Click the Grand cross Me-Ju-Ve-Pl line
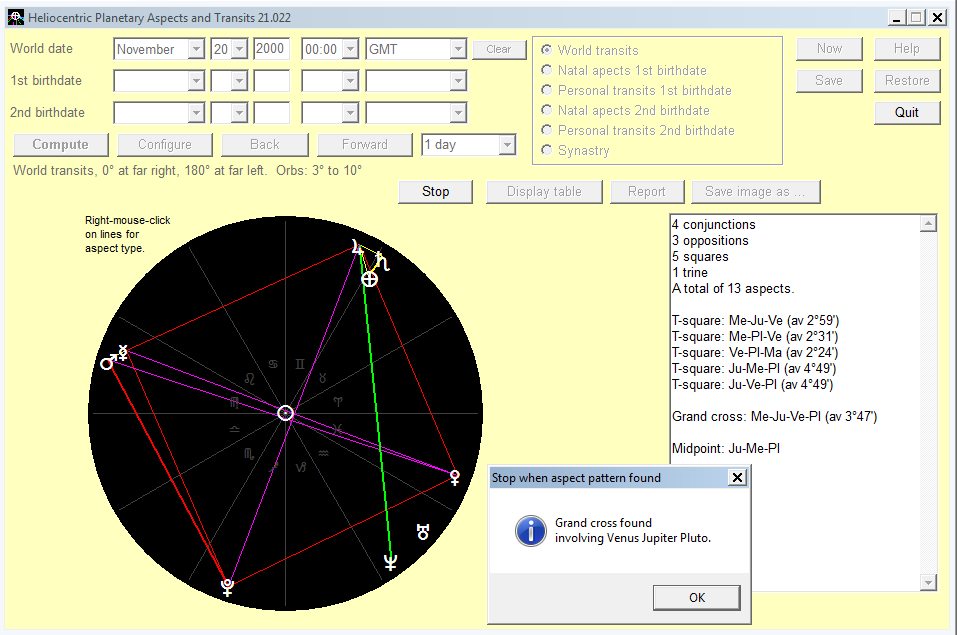The width and height of the screenshot is (957, 635). click(775, 416)
